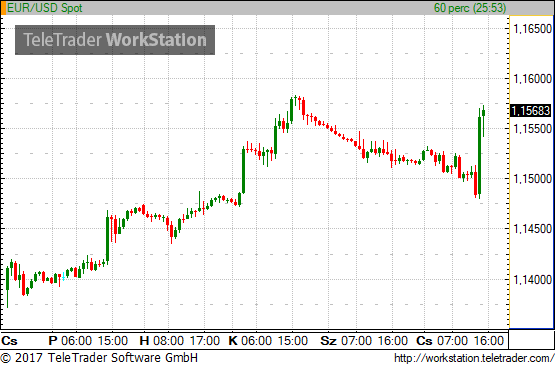Click the tall green candle at far right
This screenshot has width=555, height=367.
click(x=480, y=154)
